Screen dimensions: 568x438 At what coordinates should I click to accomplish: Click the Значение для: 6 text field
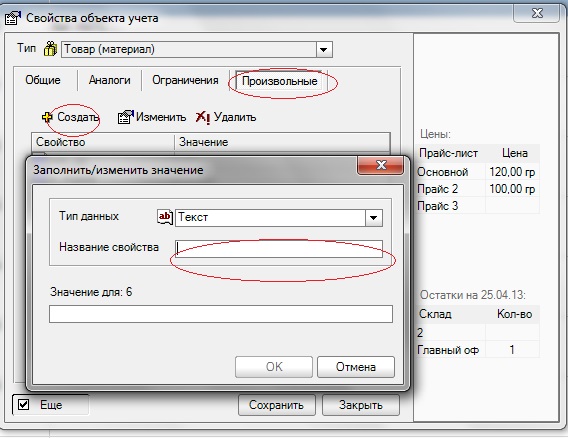[x=221, y=314]
